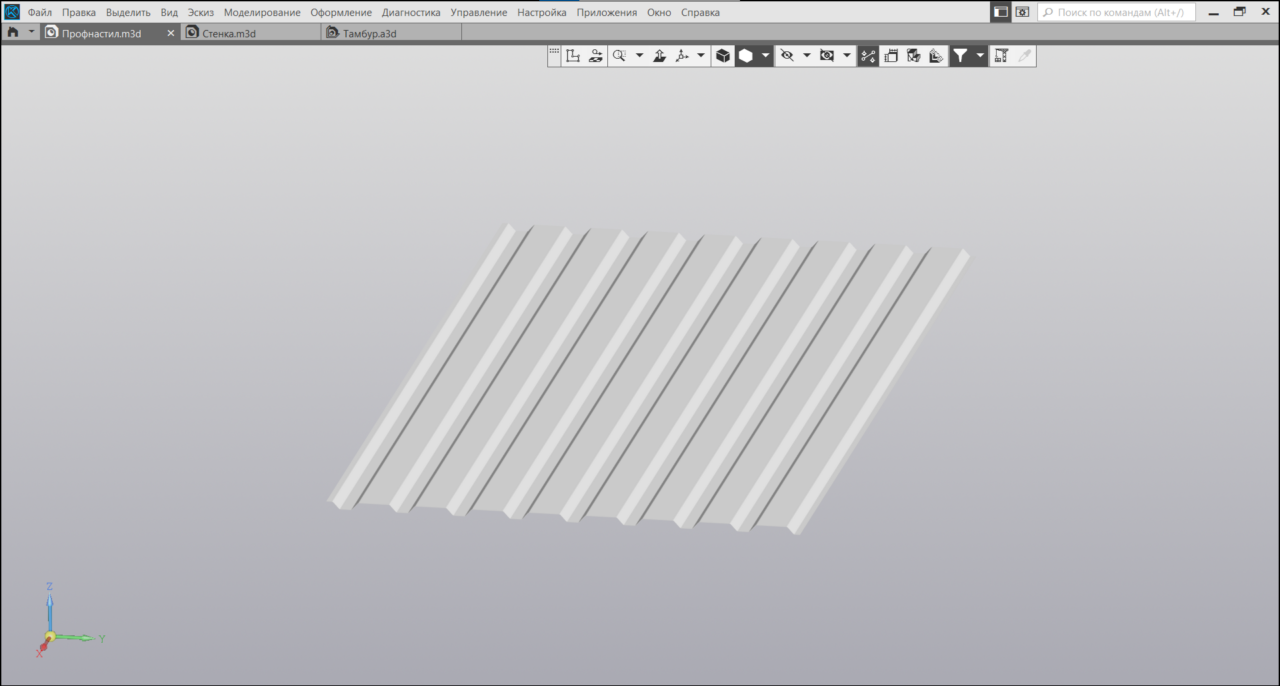Open the Справка menu
1280x686 pixels.
click(700, 12)
